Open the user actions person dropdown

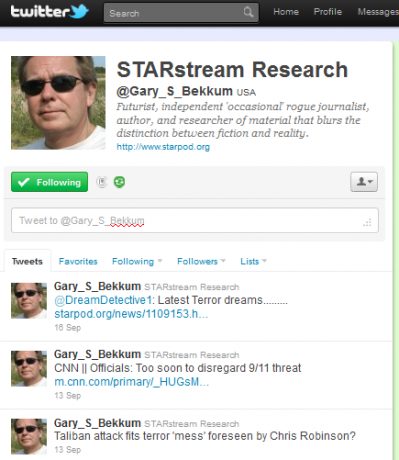coord(364,182)
